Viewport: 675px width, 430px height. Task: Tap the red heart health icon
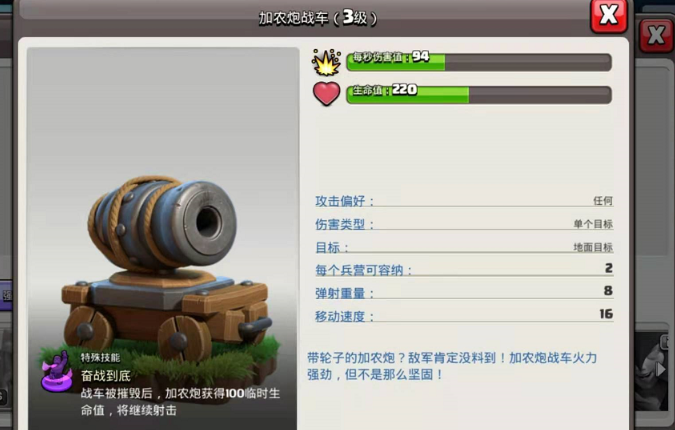point(326,93)
